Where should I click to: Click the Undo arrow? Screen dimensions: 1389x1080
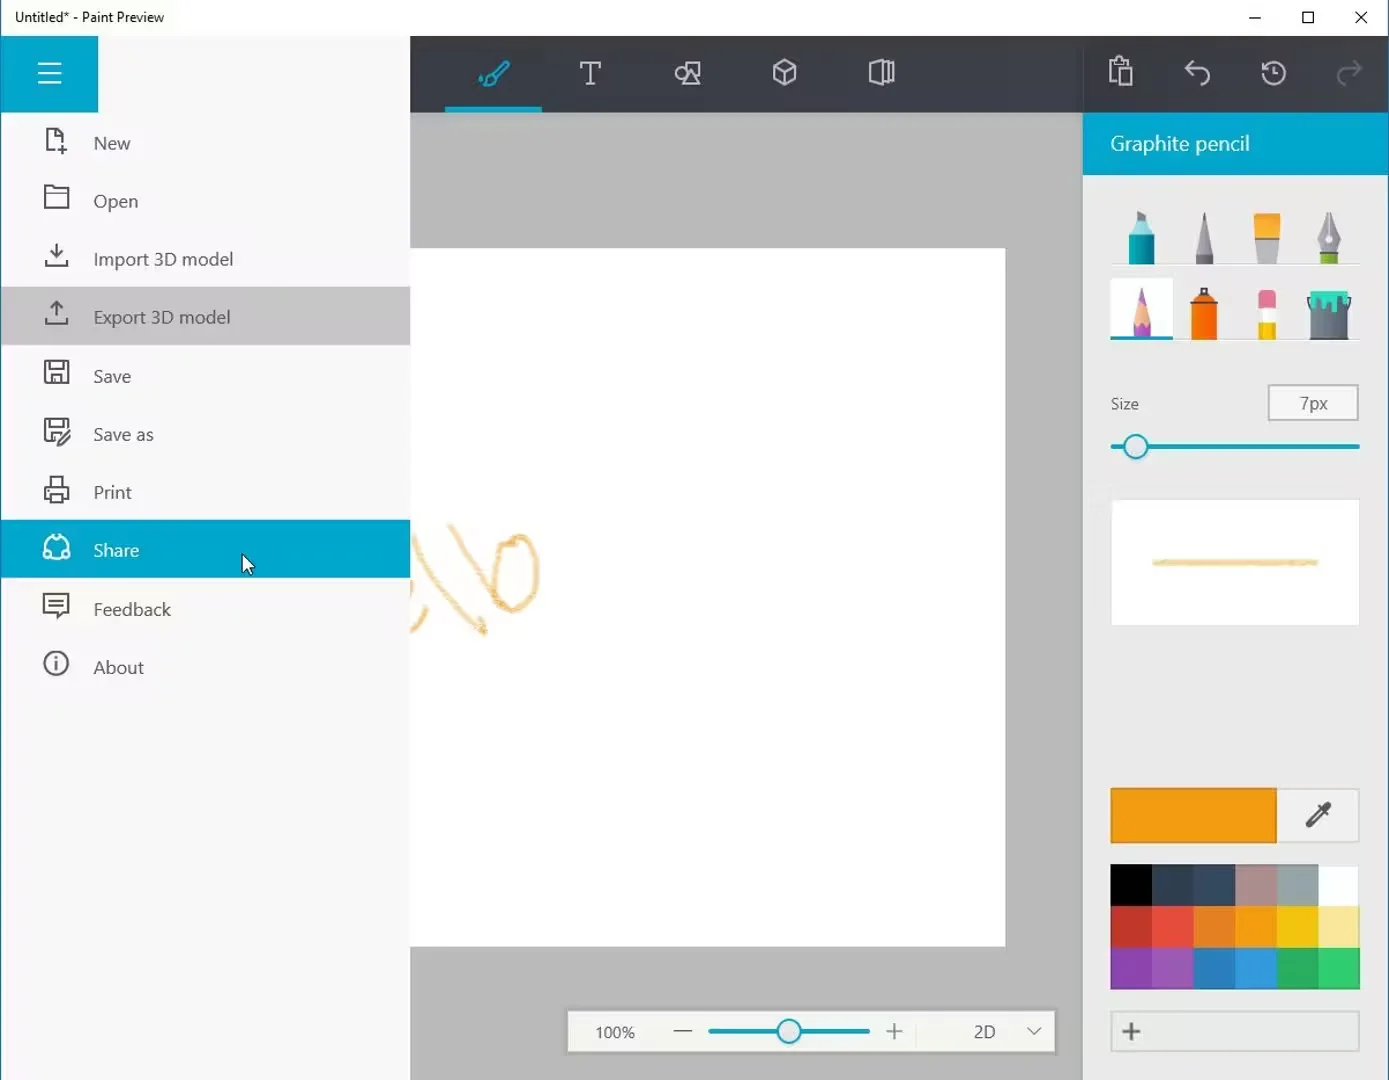coord(1197,73)
